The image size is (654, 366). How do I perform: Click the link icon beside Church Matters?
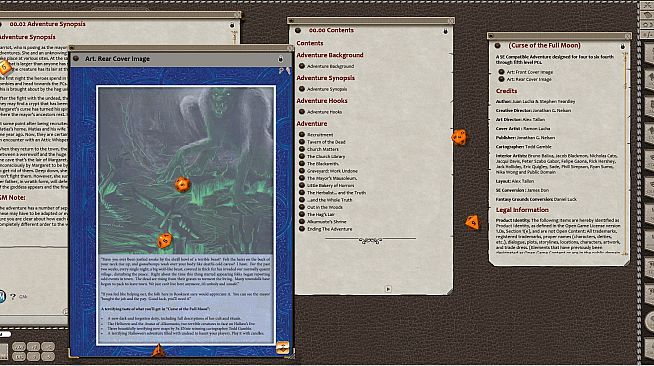tap(302, 149)
